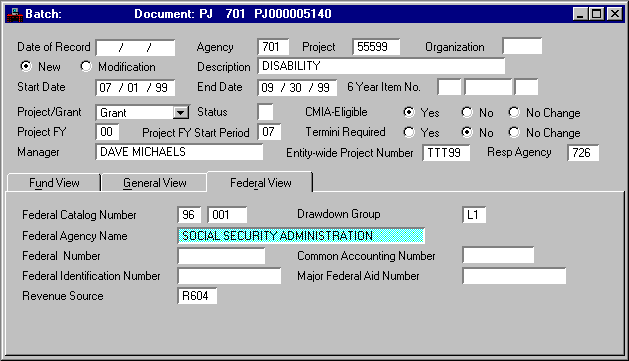Click the Agency field showing 701
629x361 pixels.
(x=273, y=47)
